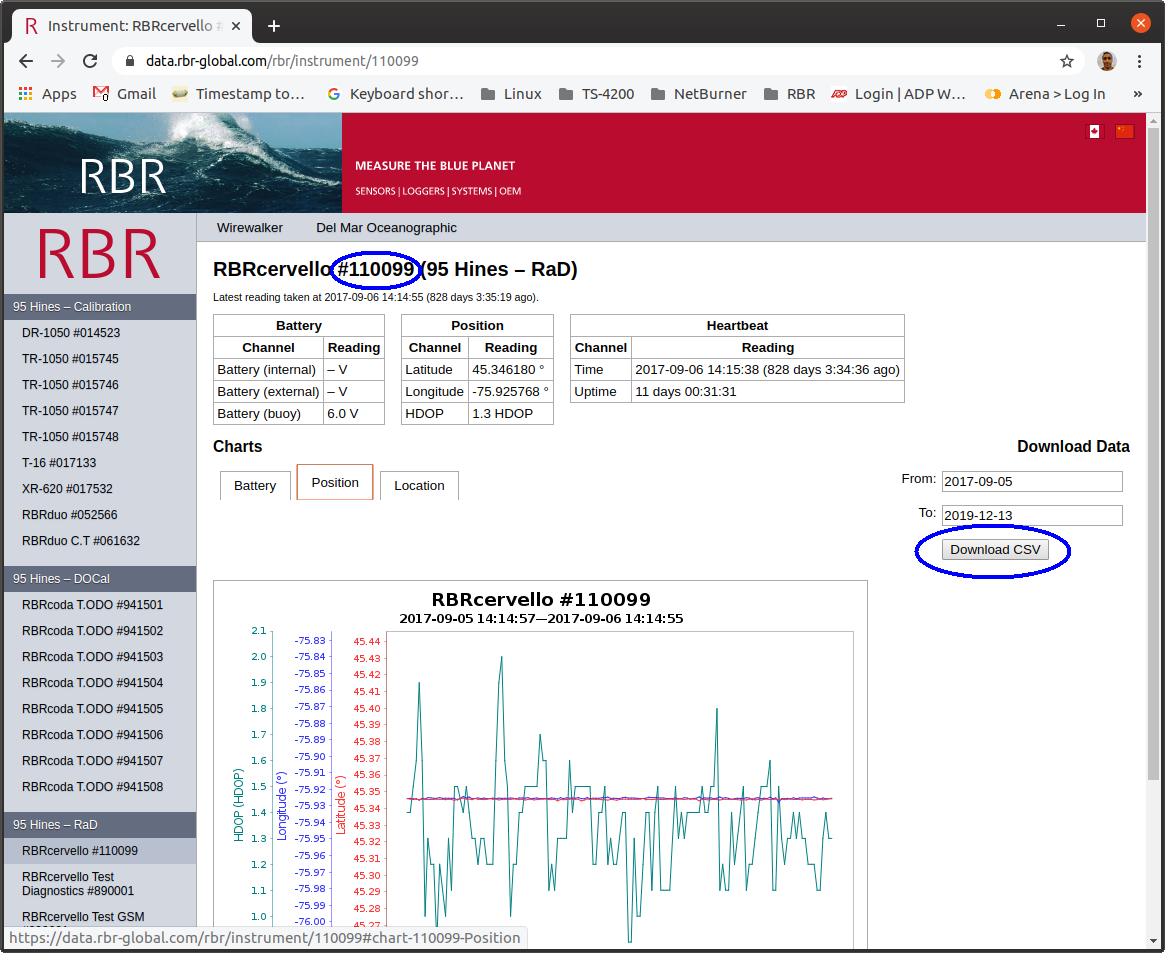Viewport: 1165px width, 953px height.
Task: Open the NetBurner bookmarks folder
Action: (x=698, y=94)
